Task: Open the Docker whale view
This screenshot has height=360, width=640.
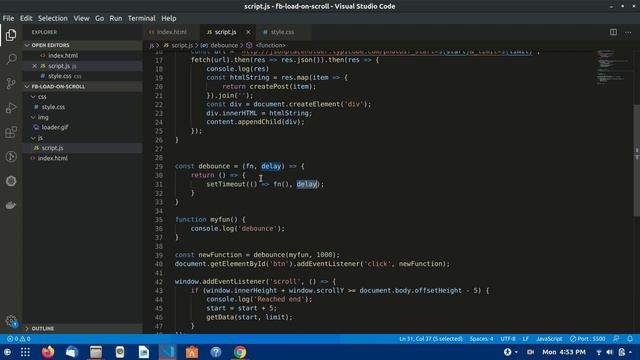Action: coord(11,205)
